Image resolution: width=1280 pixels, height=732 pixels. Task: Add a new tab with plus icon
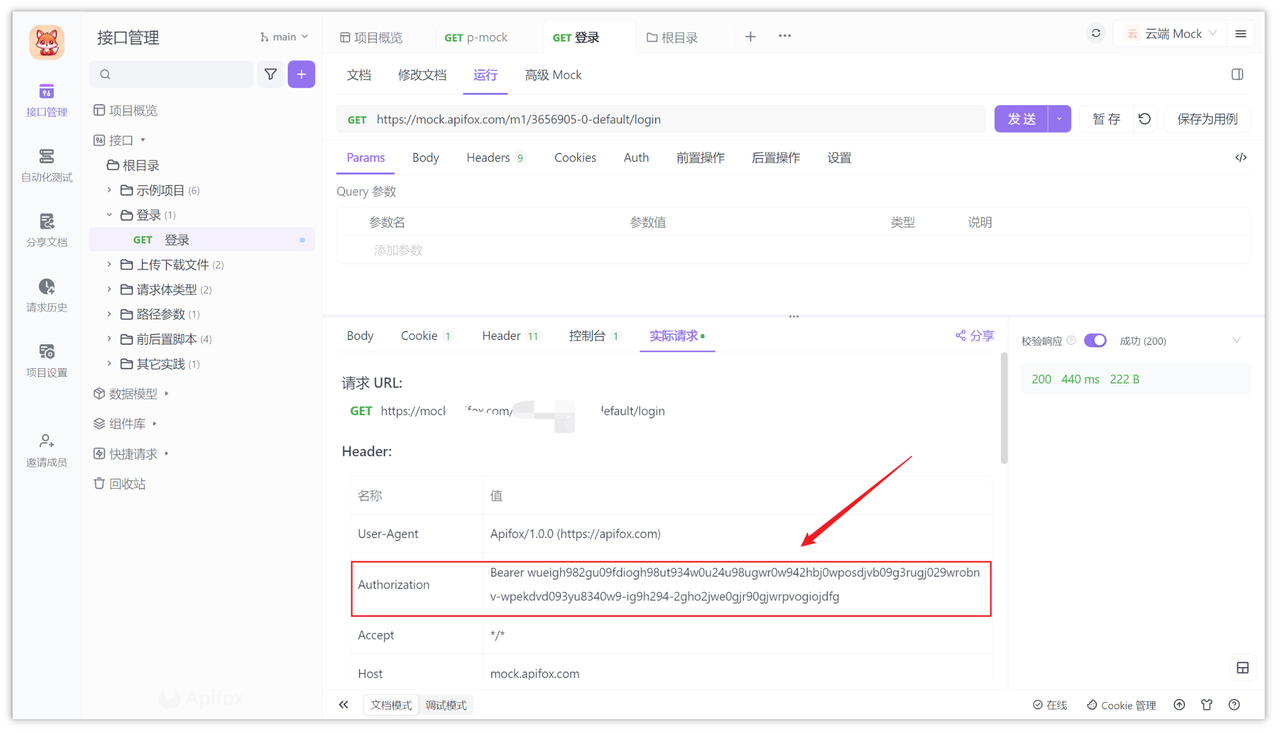750,36
